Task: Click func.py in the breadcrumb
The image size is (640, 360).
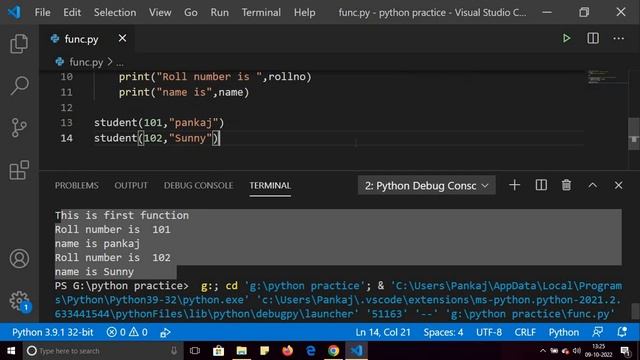Action: [86, 62]
